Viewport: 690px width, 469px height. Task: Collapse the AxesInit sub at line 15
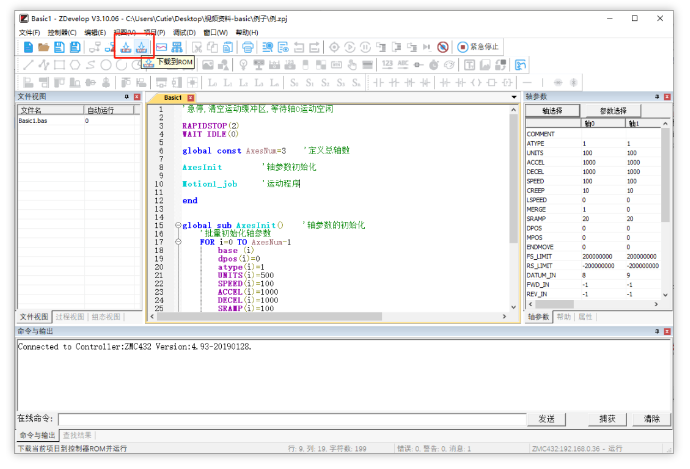click(178, 225)
